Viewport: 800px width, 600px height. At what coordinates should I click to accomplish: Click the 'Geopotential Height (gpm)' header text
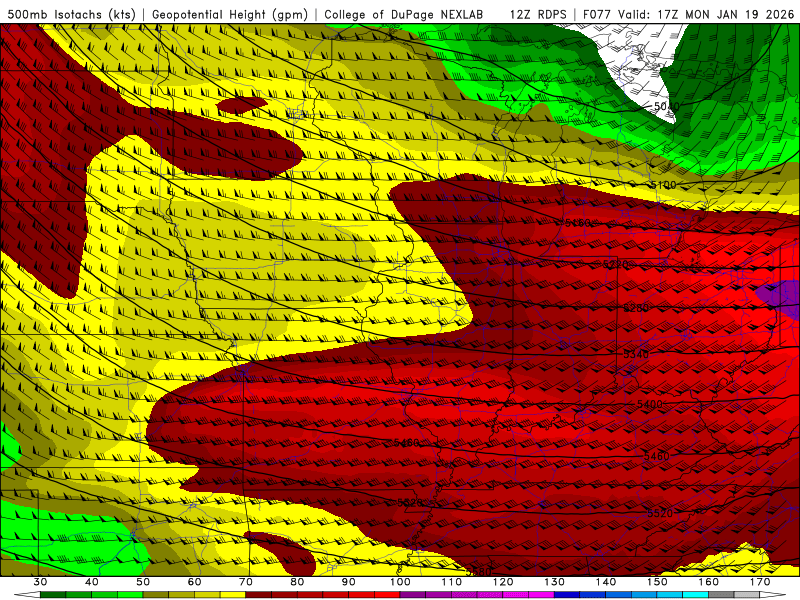(230, 14)
